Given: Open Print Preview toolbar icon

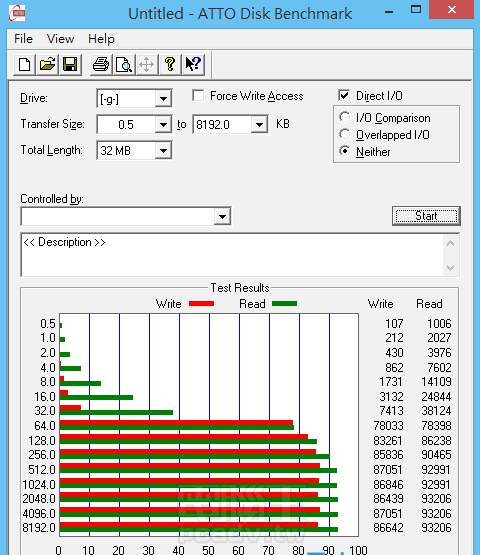Looking at the screenshot, I should point(124,65).
